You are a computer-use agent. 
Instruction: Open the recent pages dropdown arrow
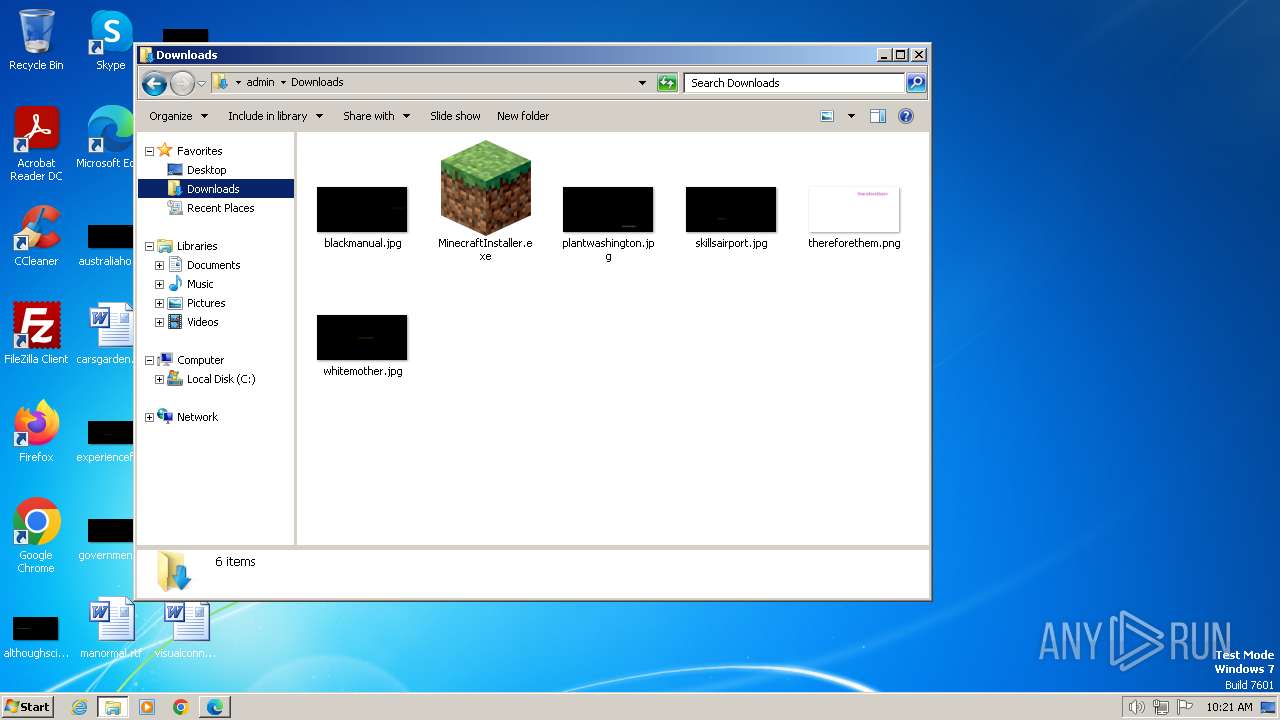[x=201, y=83]
